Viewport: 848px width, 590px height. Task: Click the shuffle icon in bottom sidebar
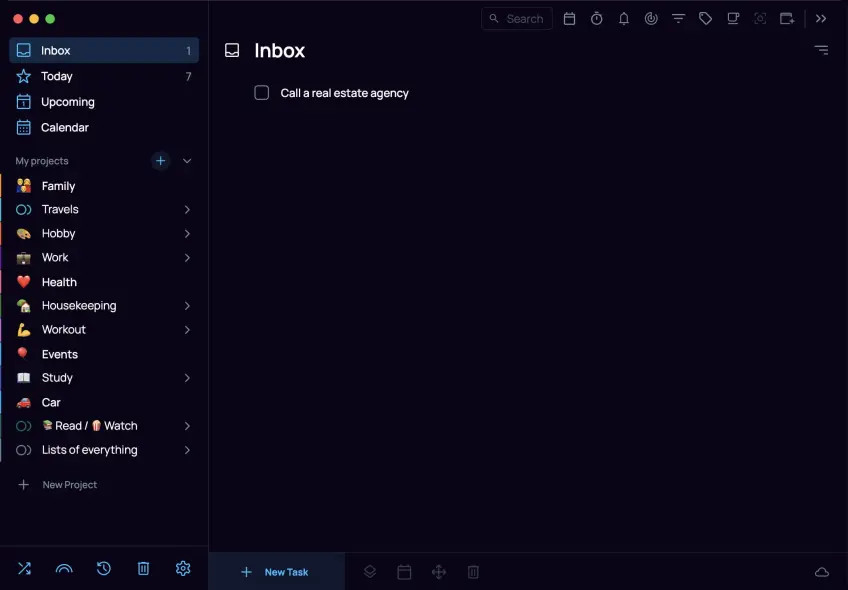[x=24, y=569]
